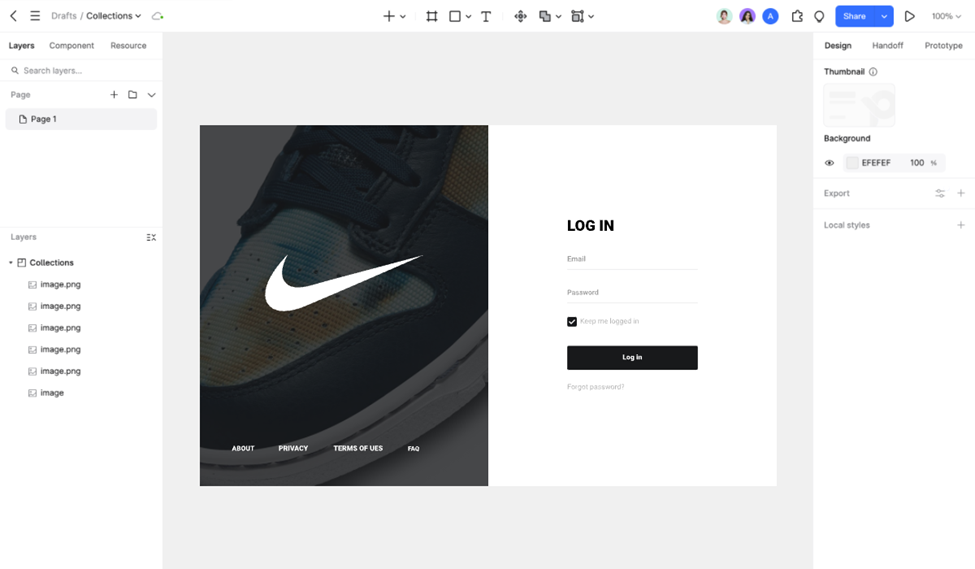
Task: Click the second purple user avatar
Action: [x=747, y=16]
